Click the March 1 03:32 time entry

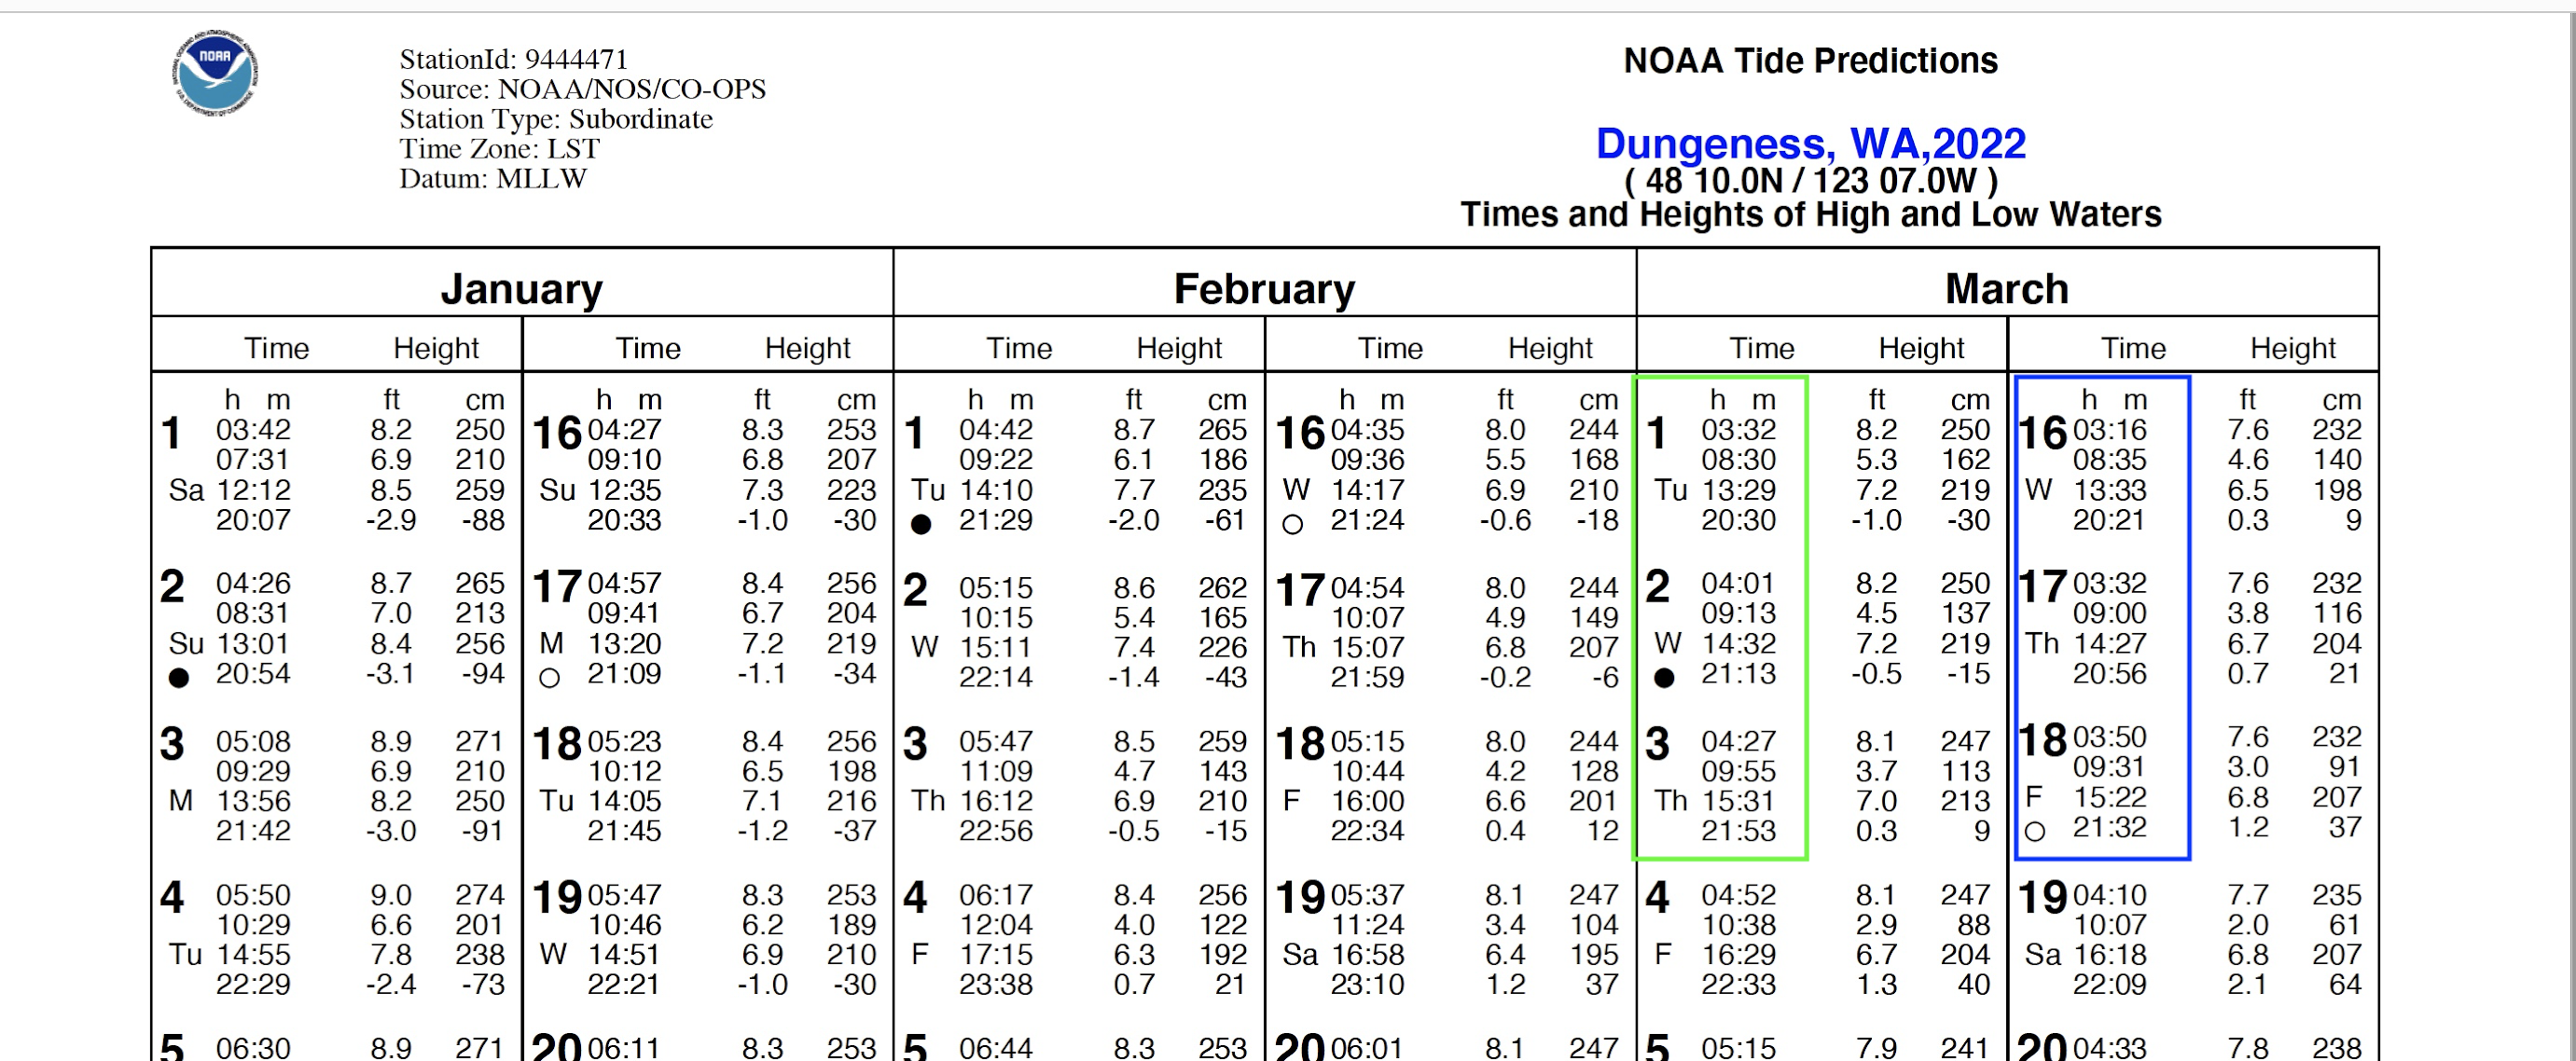point(1738,430)
